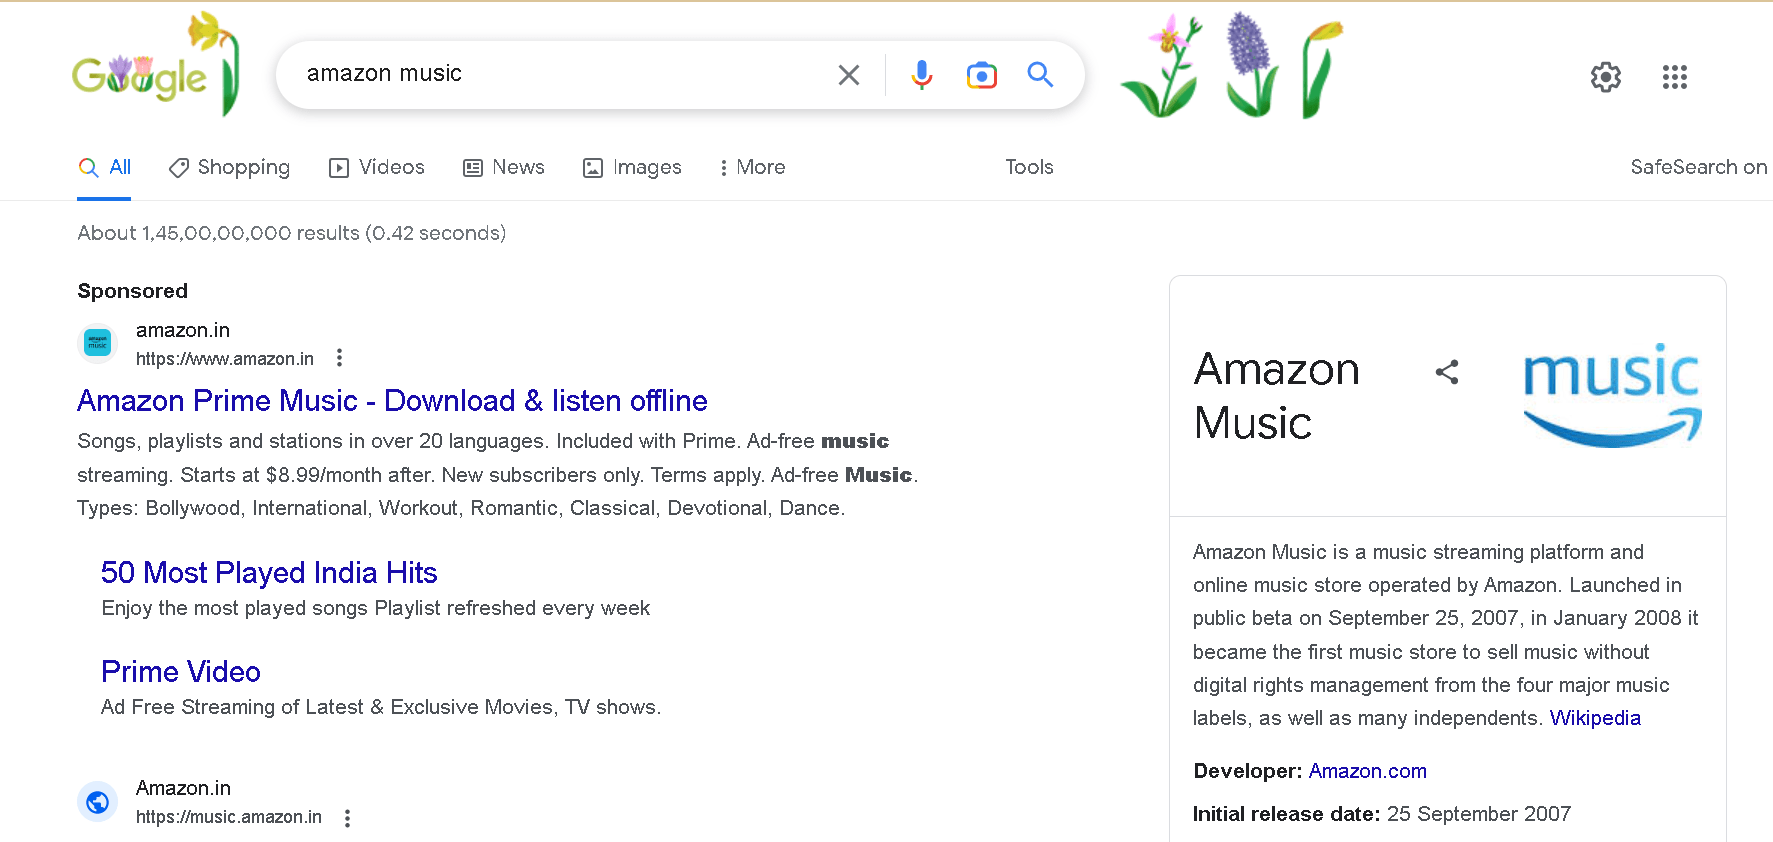Switch to the Shopping tab
The image size is (1773, 842).
pos(229,168)
